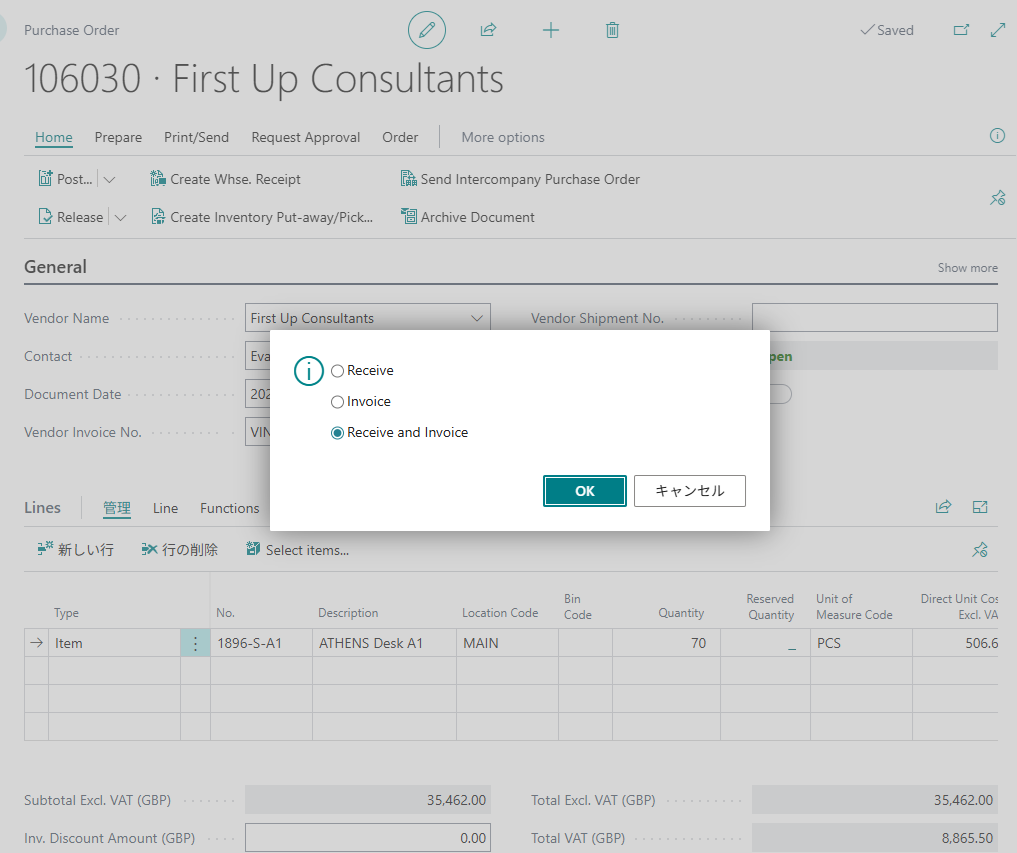This screenshot has width=1017, height=853.
Task: Expand the Release dropdown arrow
Action: (x=121, y=217)
